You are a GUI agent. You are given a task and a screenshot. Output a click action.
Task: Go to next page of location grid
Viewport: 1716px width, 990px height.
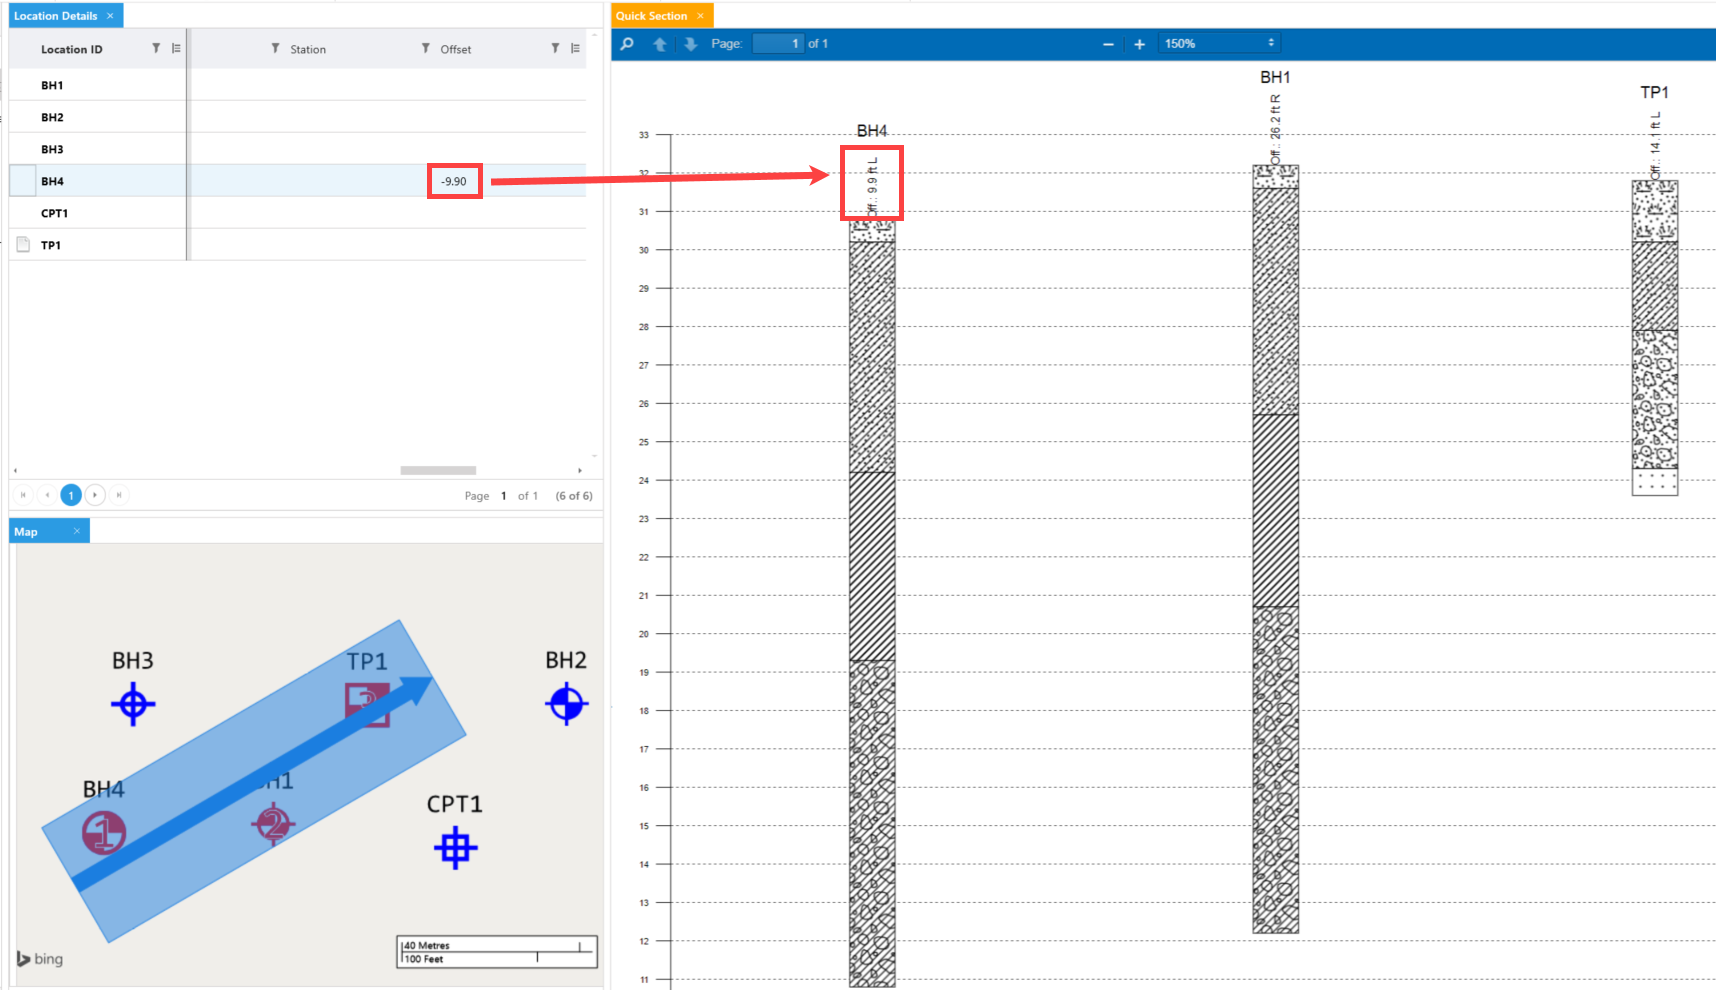point(95,495)
